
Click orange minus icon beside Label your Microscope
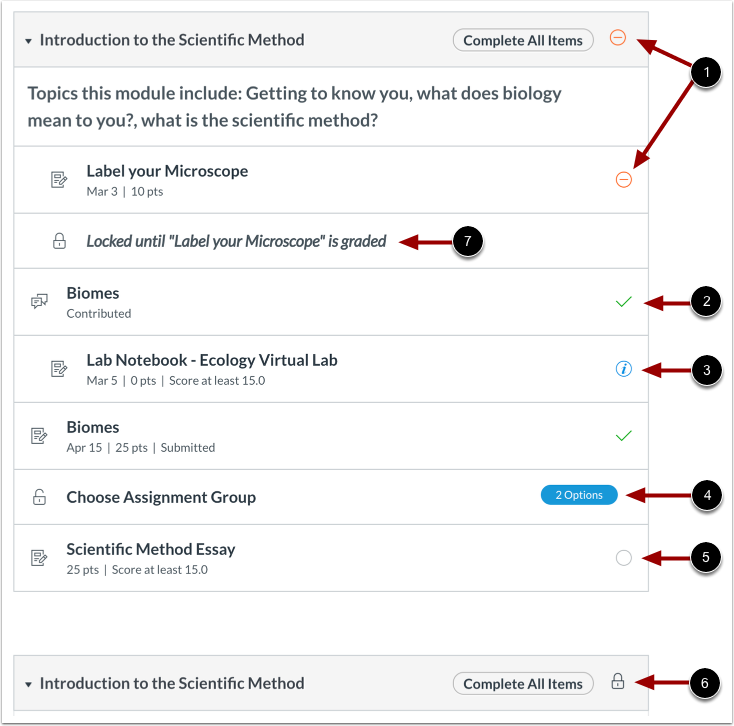coord(623,180)
